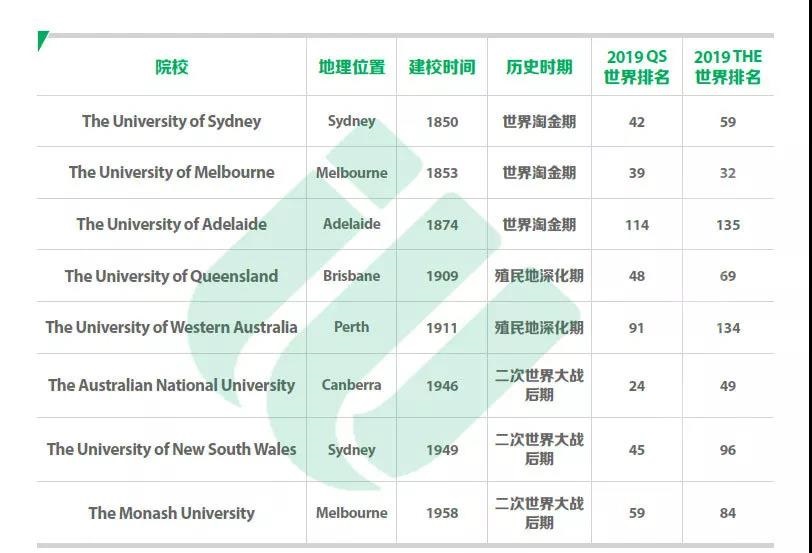Viewport: 812px width, 553px height.
Task: Click founding year 1909
Action: click(x=442, y=276)
